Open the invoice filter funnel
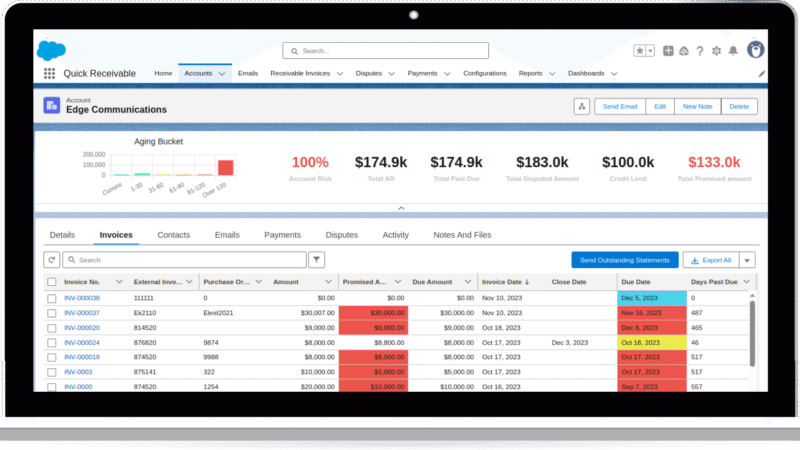 click(x=316, y=260)
